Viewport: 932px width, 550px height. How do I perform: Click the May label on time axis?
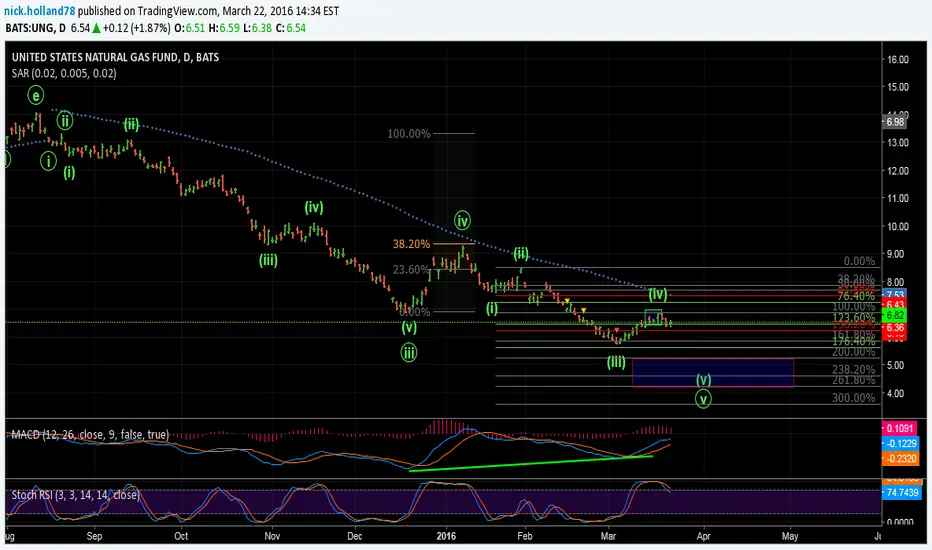pyautogui.click(x=790, y=536)
